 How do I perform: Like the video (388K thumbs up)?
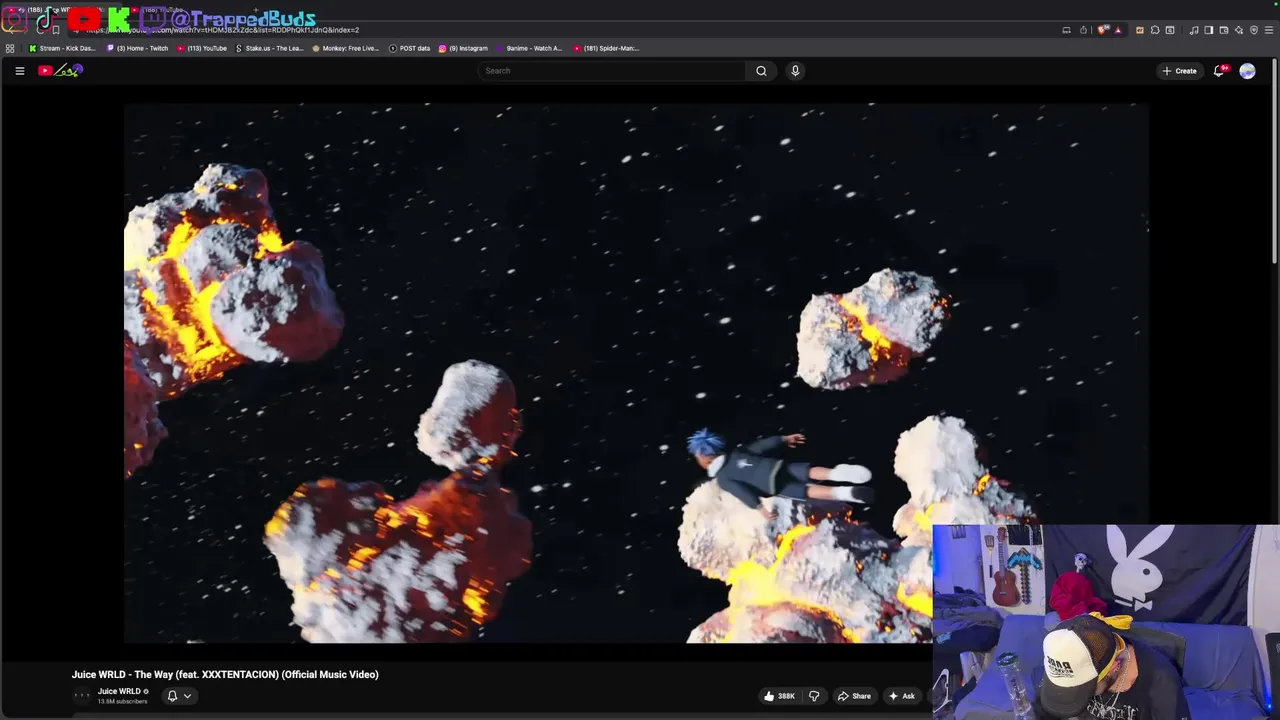pos(779,696)
